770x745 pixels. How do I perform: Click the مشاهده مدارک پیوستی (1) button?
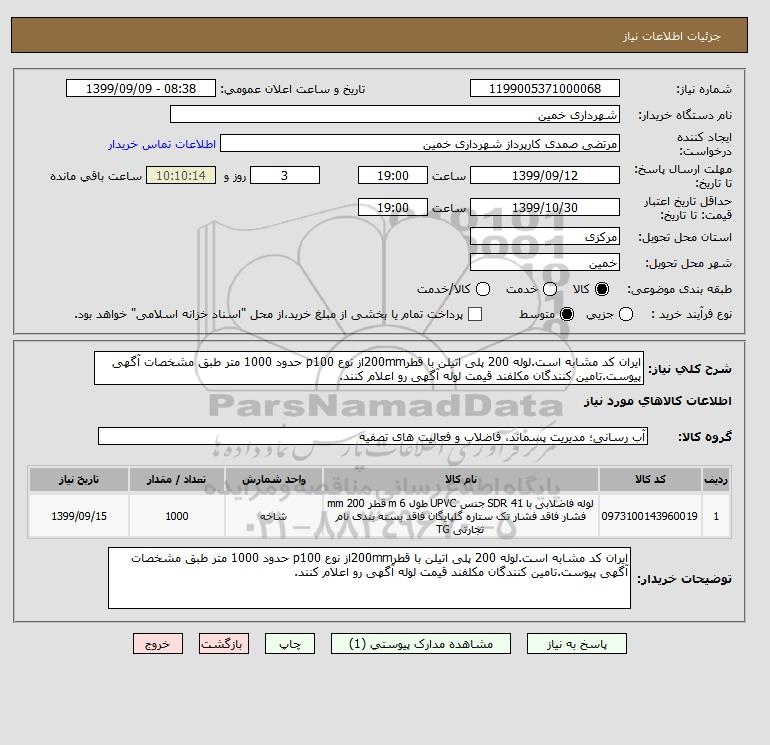(421, 643)
